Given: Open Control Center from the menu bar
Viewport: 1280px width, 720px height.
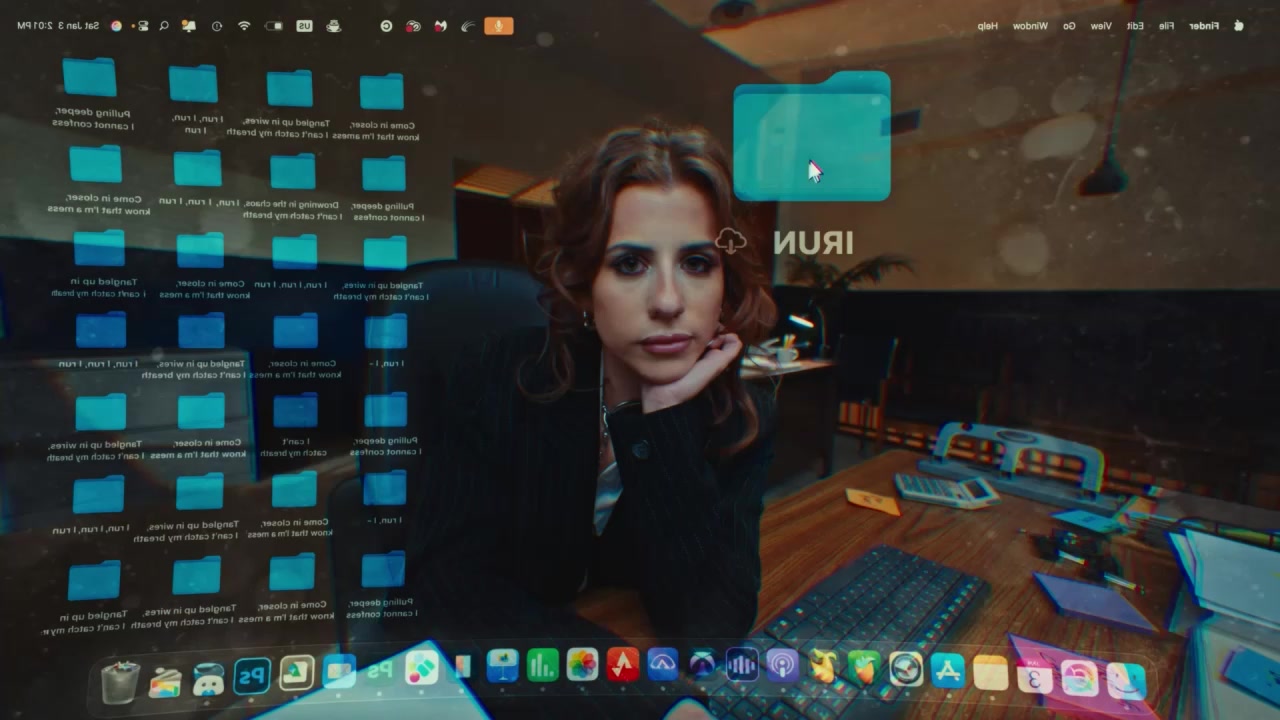Looking at the screenshot, I should (x=143, y=26).
